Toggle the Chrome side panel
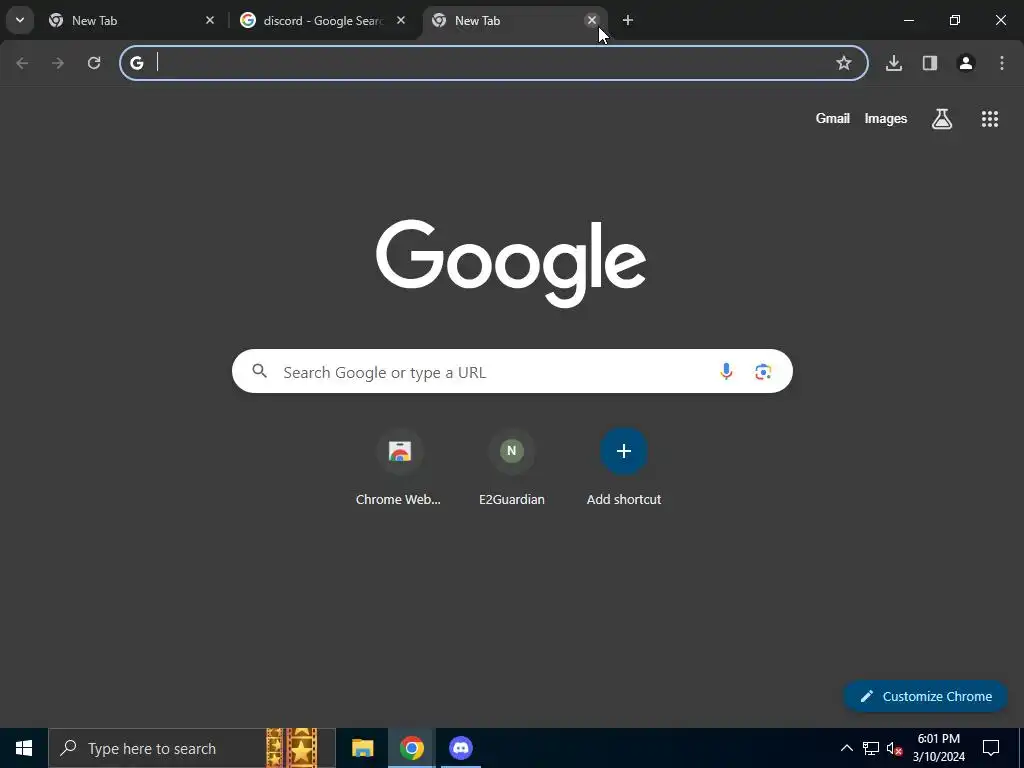1024x768 pixels. (930, 63)
